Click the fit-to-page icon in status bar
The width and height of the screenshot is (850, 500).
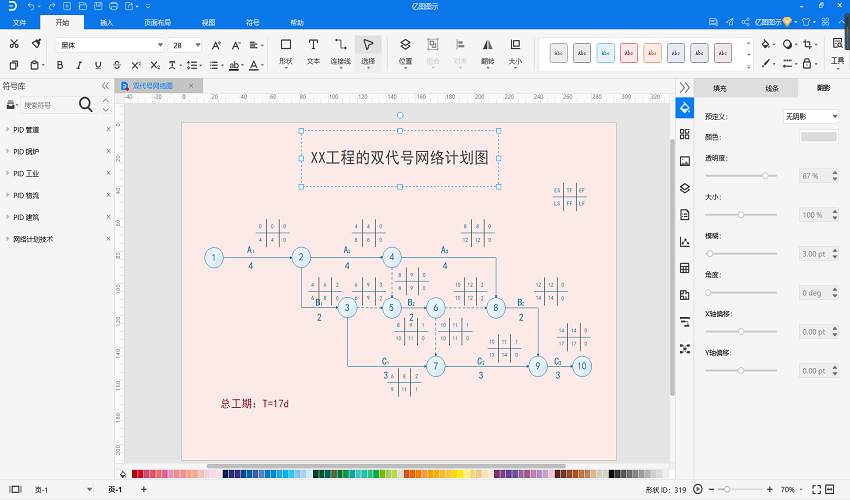[816, 489]
